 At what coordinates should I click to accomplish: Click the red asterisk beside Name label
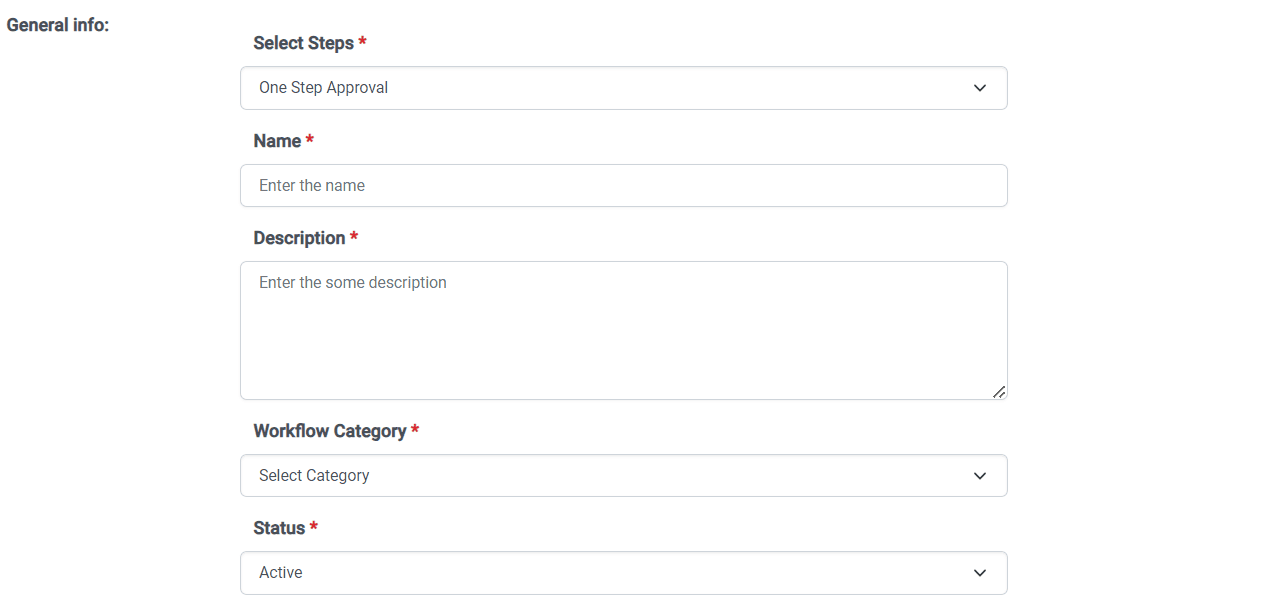310,141
